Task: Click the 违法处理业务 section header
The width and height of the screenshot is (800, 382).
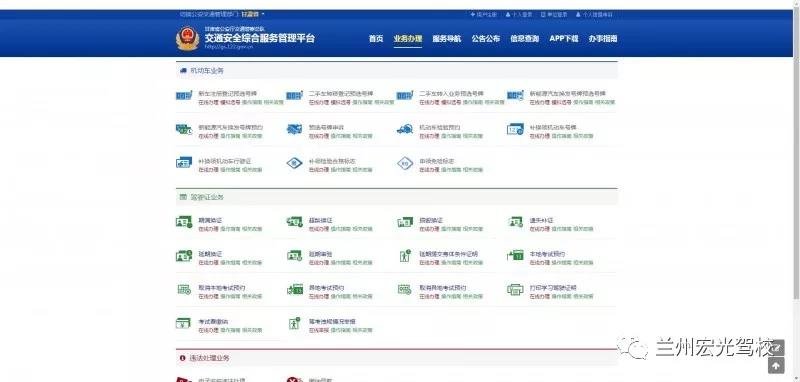Action: (397, 358)
